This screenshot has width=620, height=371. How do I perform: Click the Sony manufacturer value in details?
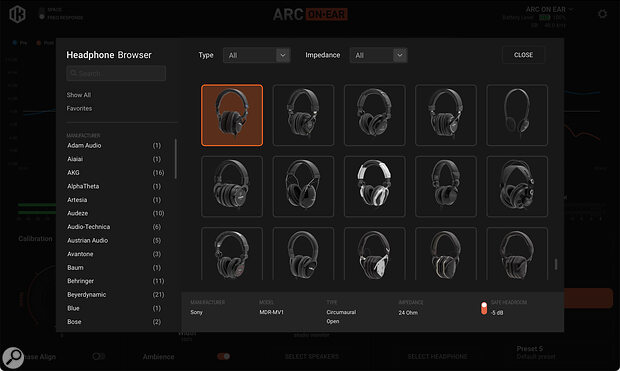(196, 312)
